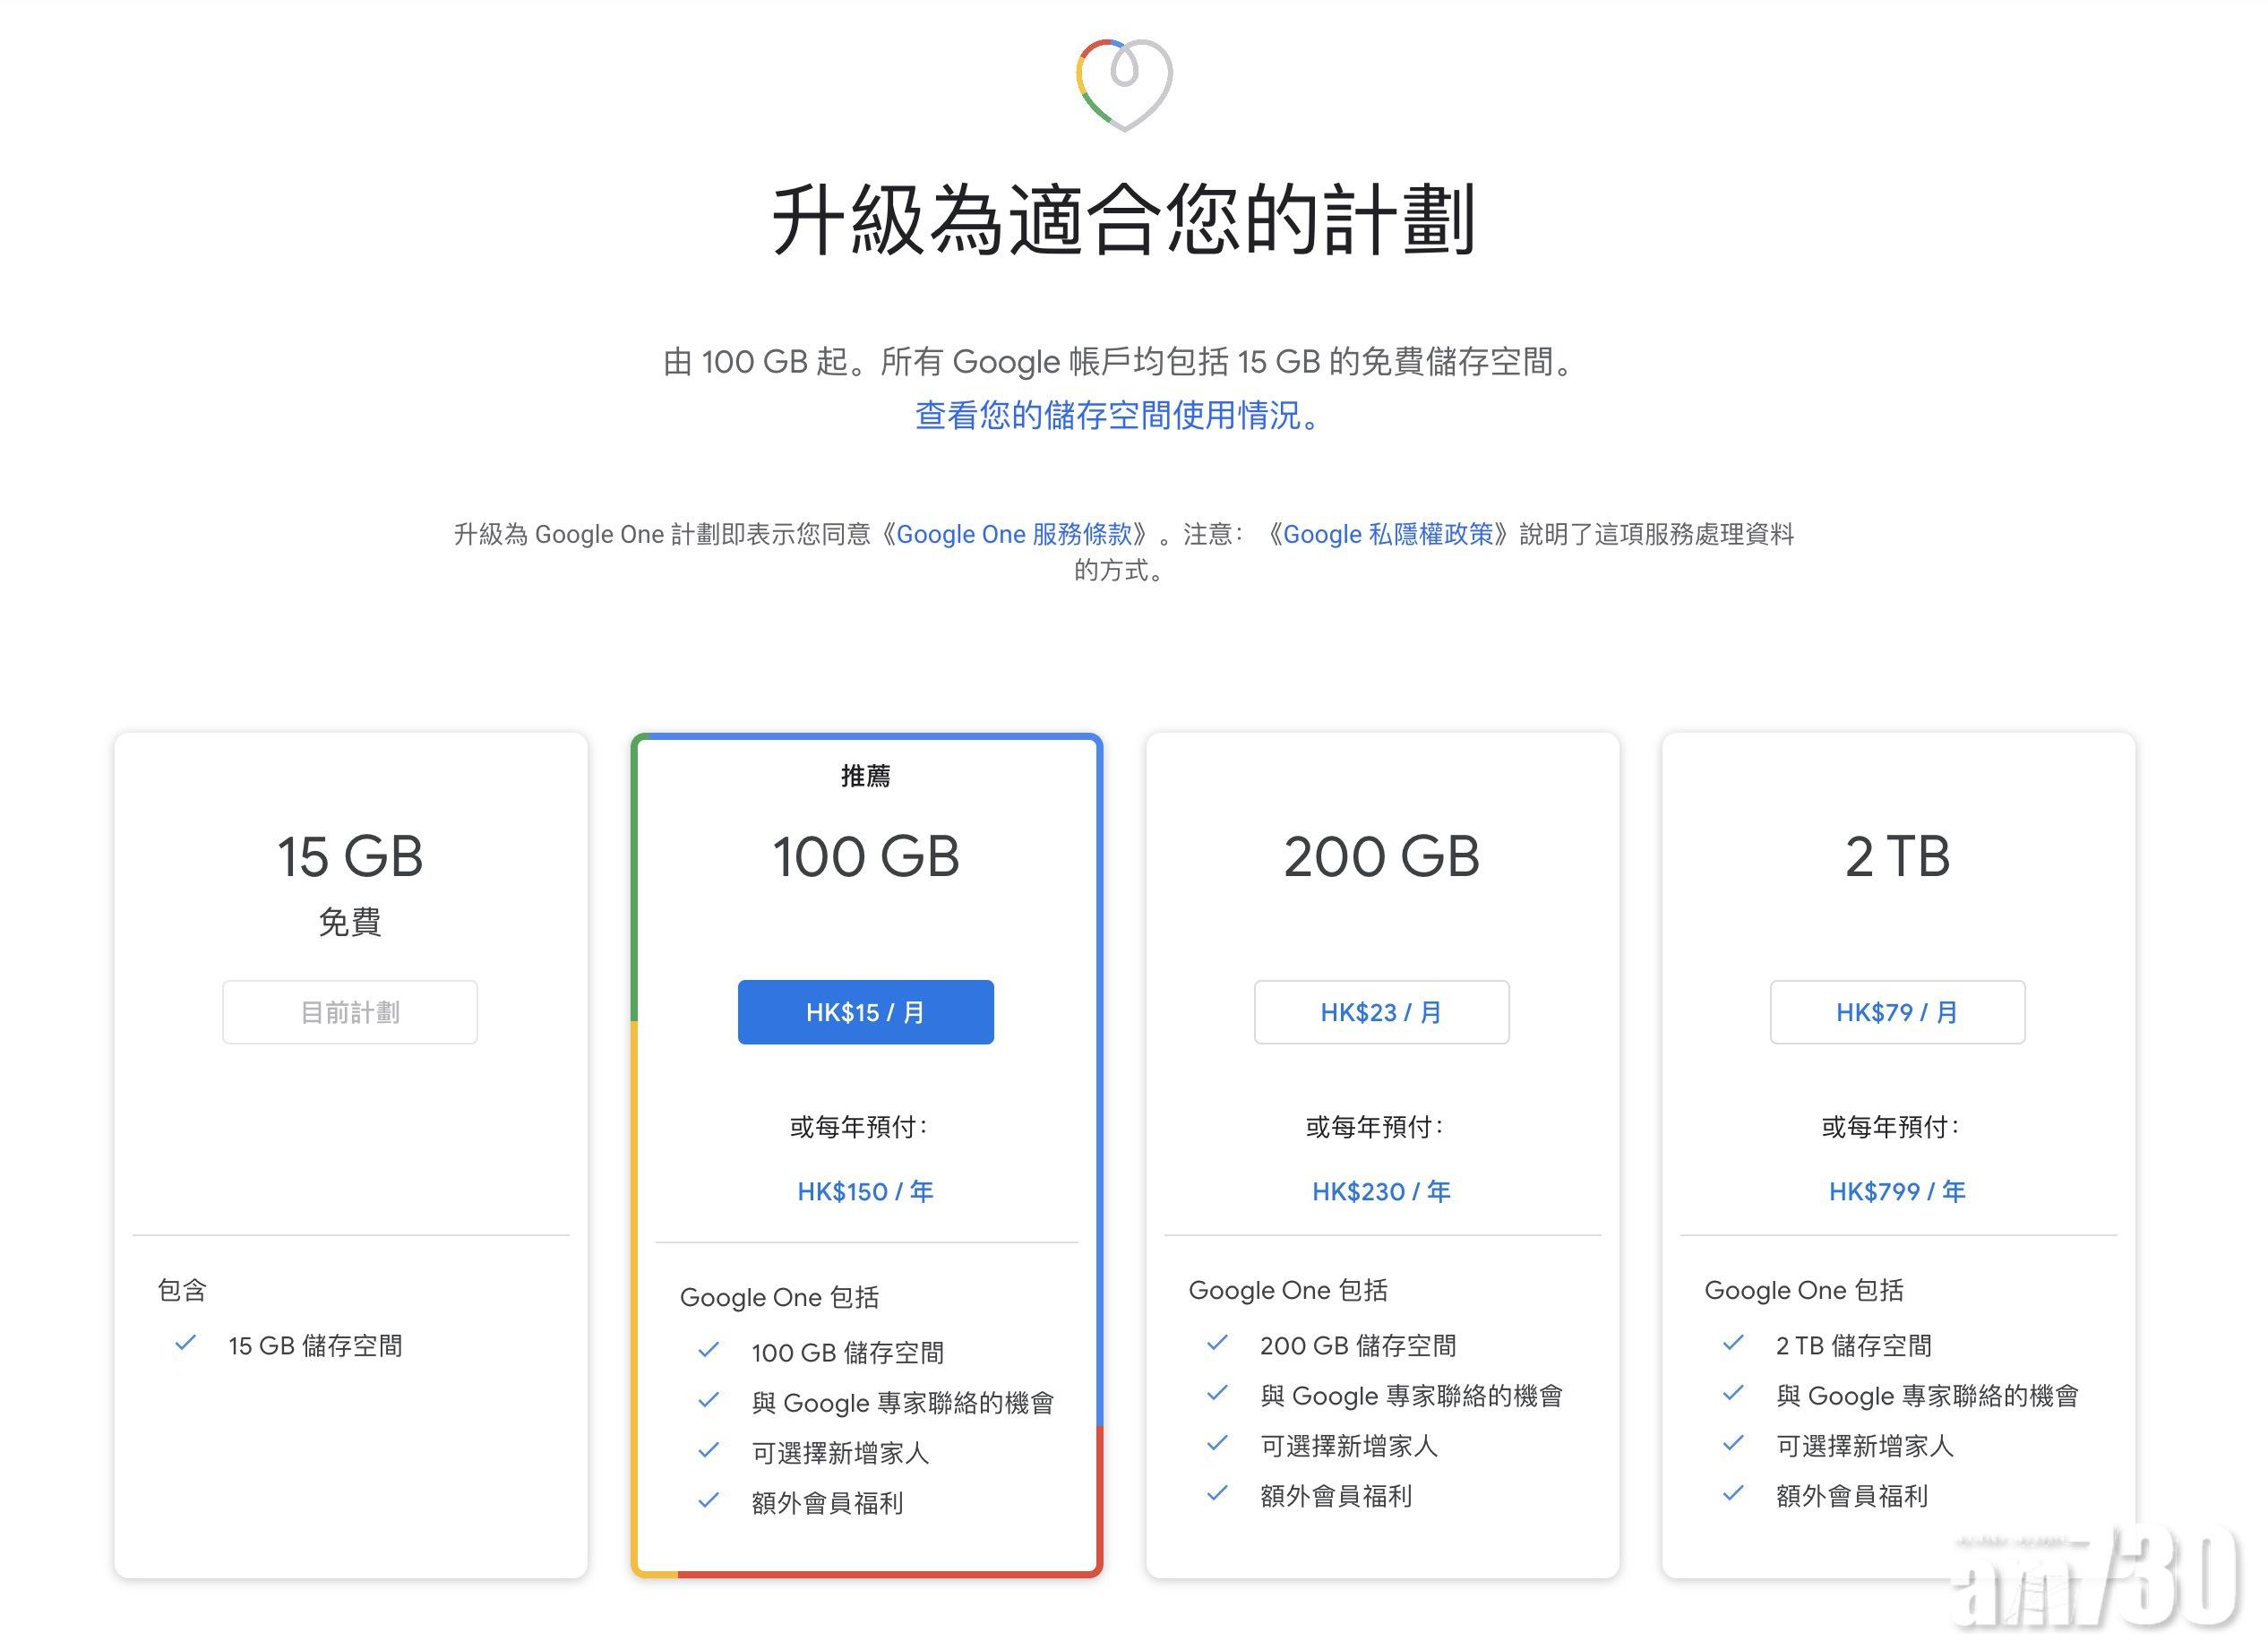Choose the HK$15 / 月 monthly plan button
Screen dimensions: 2268x1650
(x=865, y=1012)
